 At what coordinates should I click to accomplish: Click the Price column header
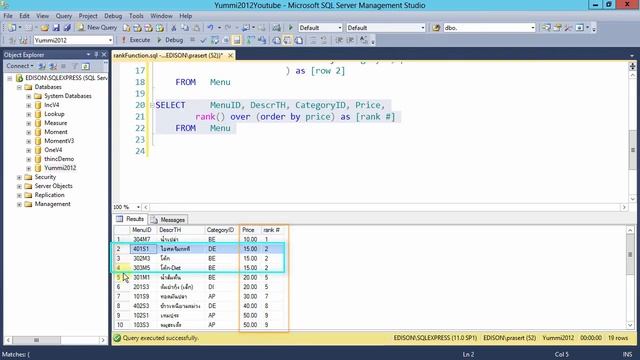[x=250, y=230]
